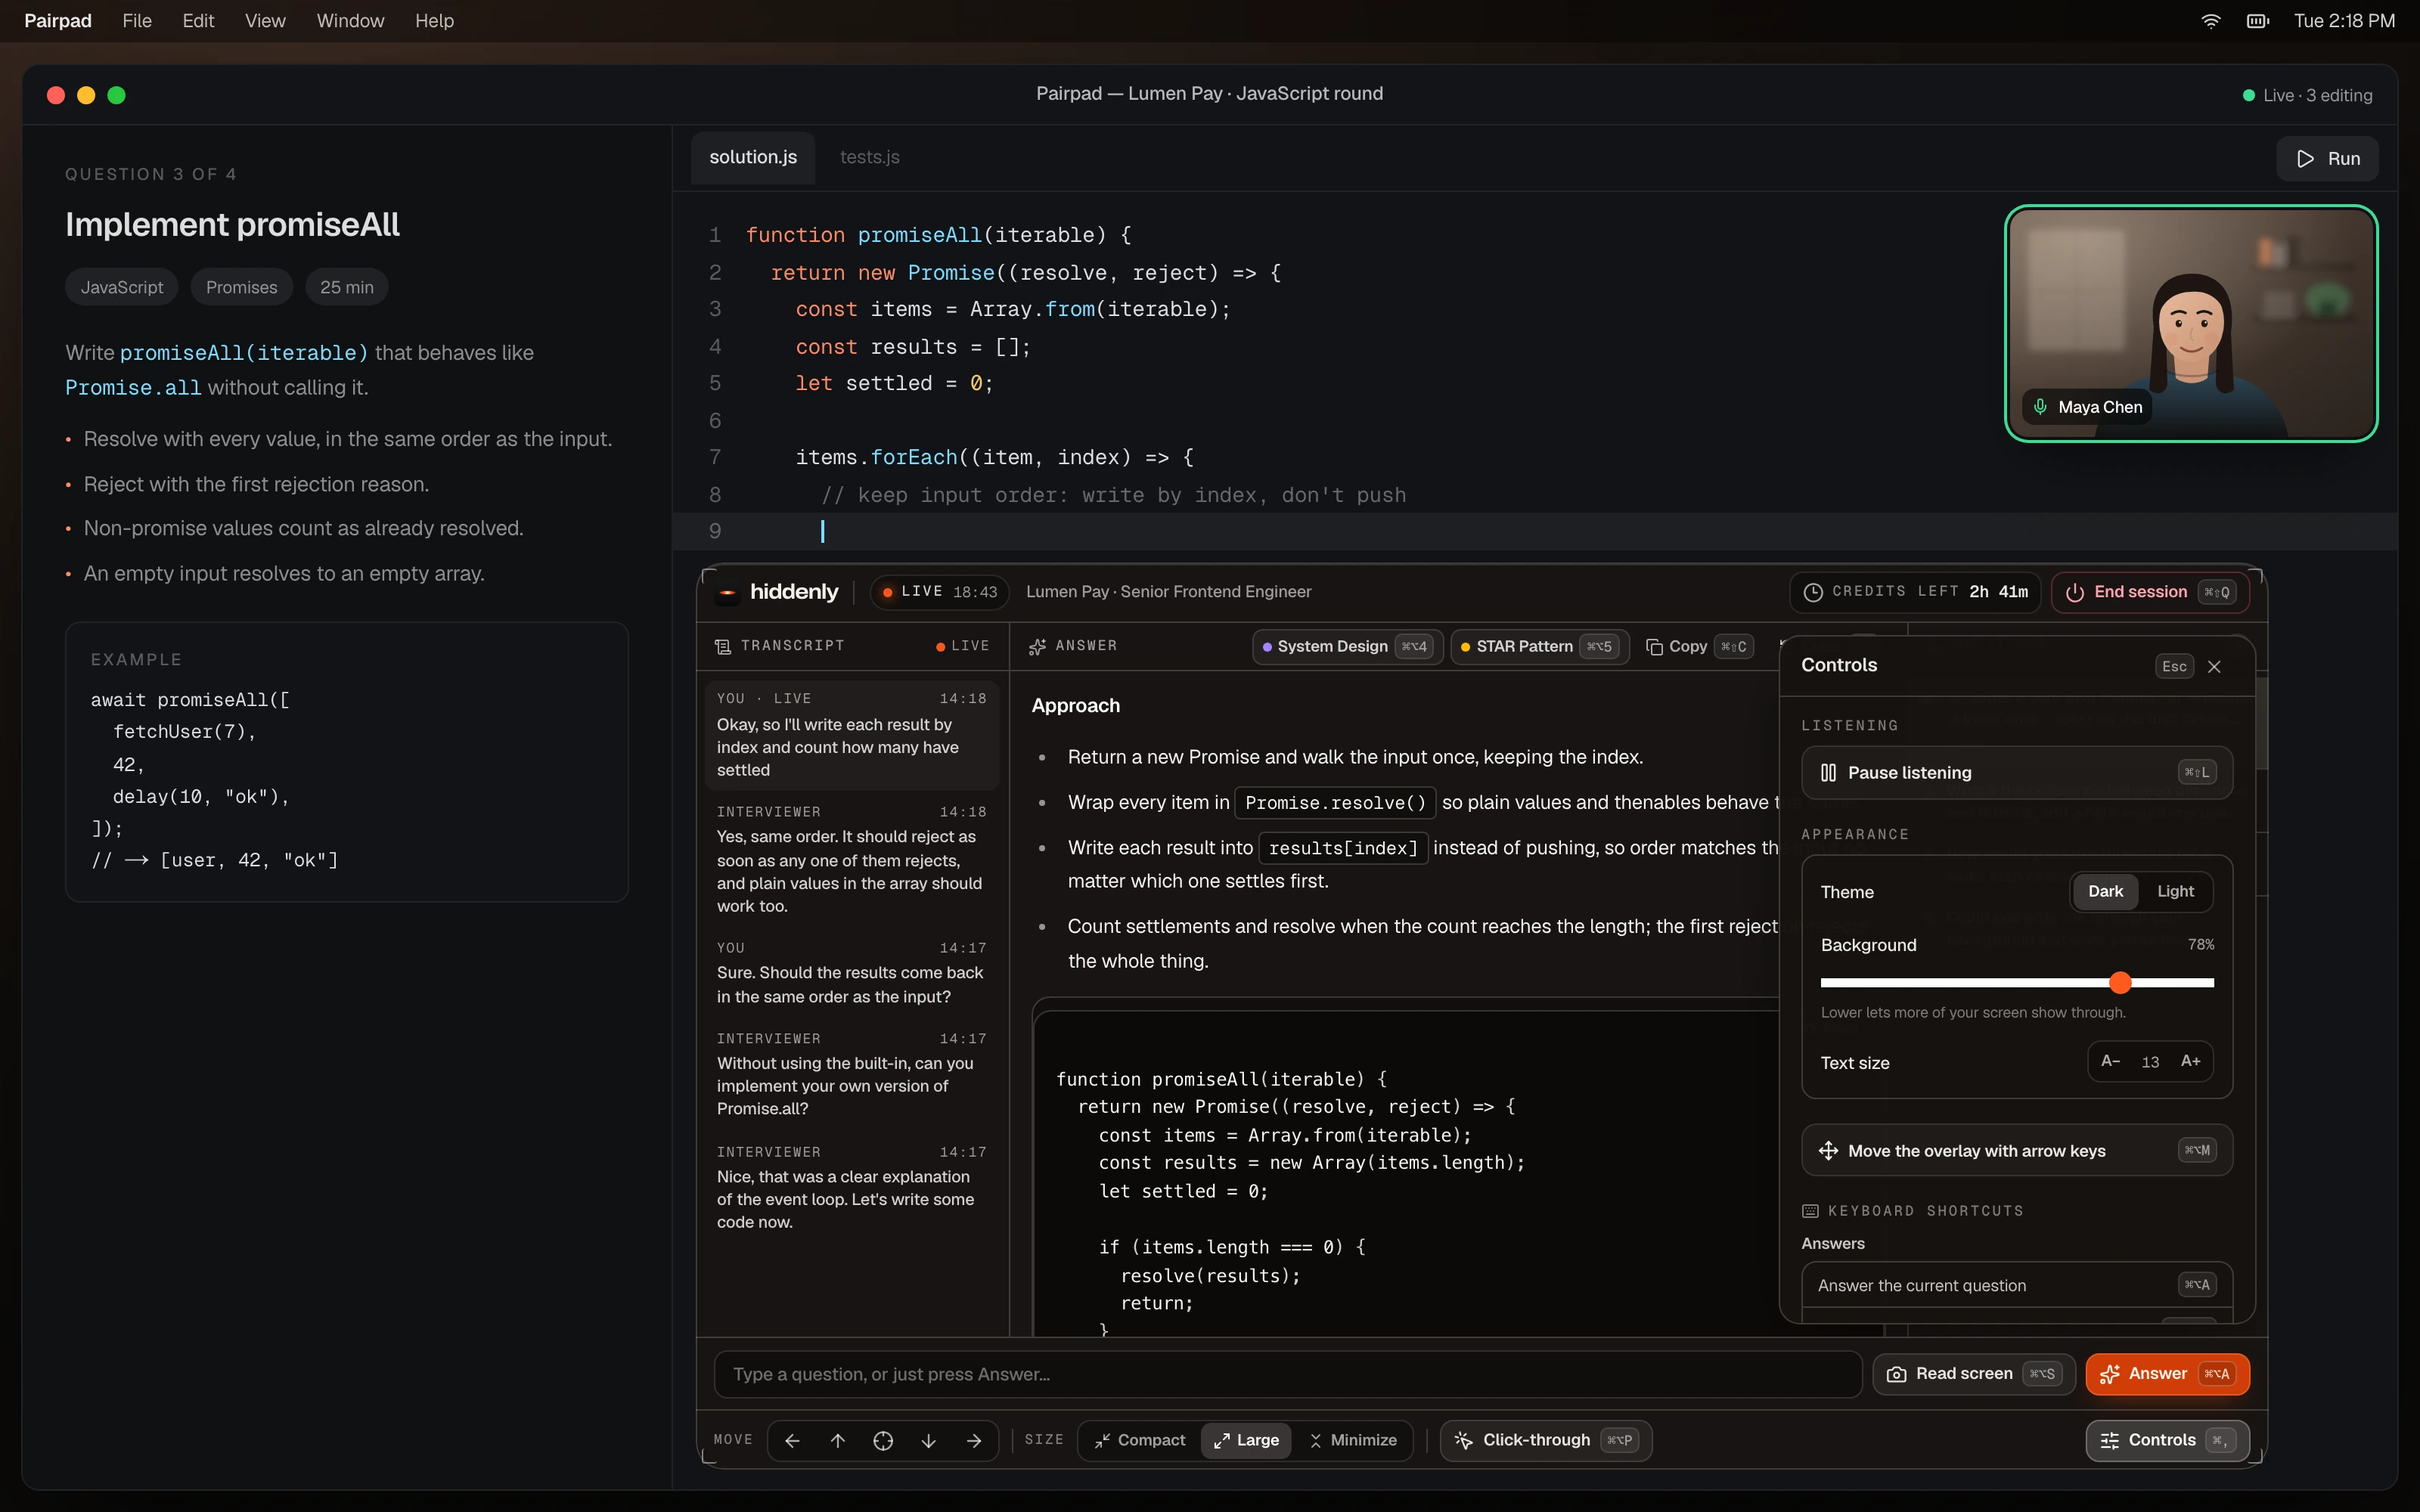Click the Background slider track

[x=2016, y=982]
